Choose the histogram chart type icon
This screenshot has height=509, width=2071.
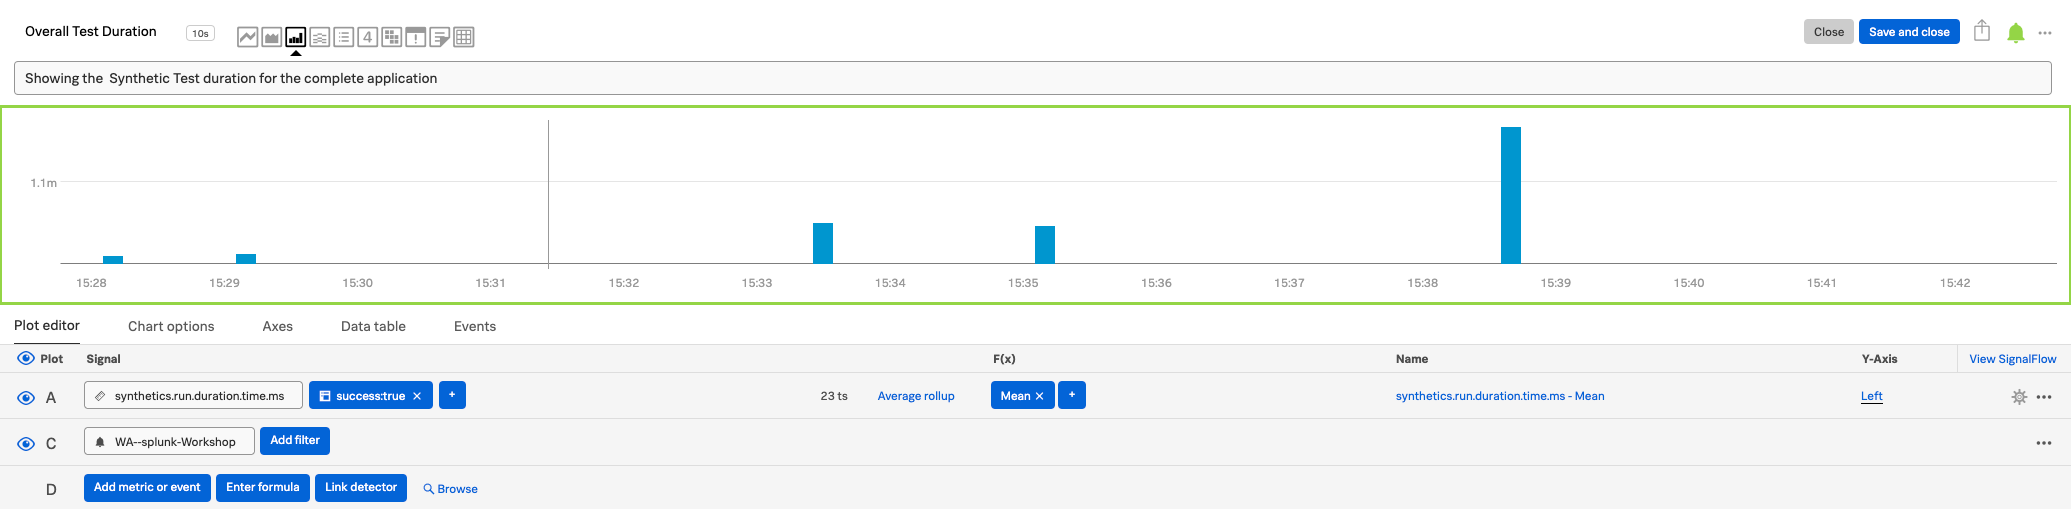click(x=319, y=37)
